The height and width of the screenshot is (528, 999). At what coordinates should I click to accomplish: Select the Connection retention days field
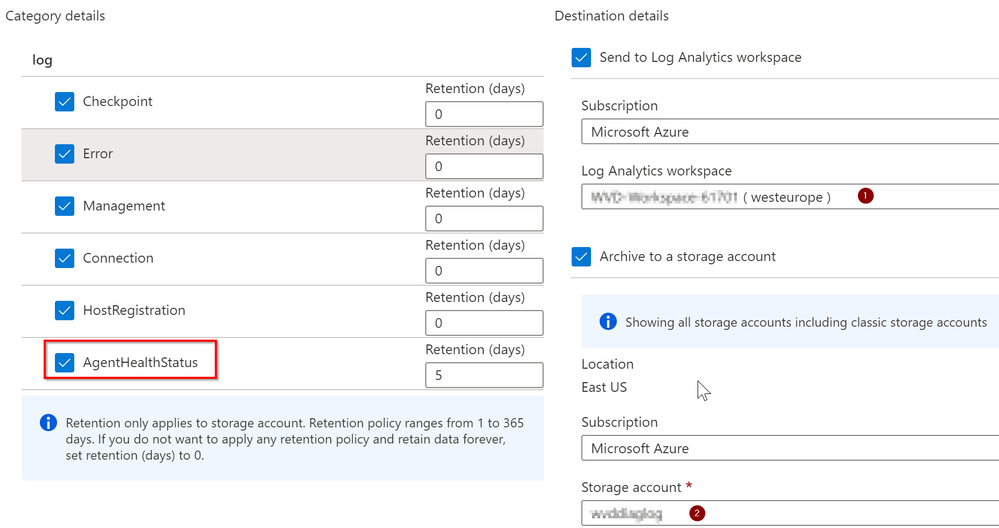[484, 270]
